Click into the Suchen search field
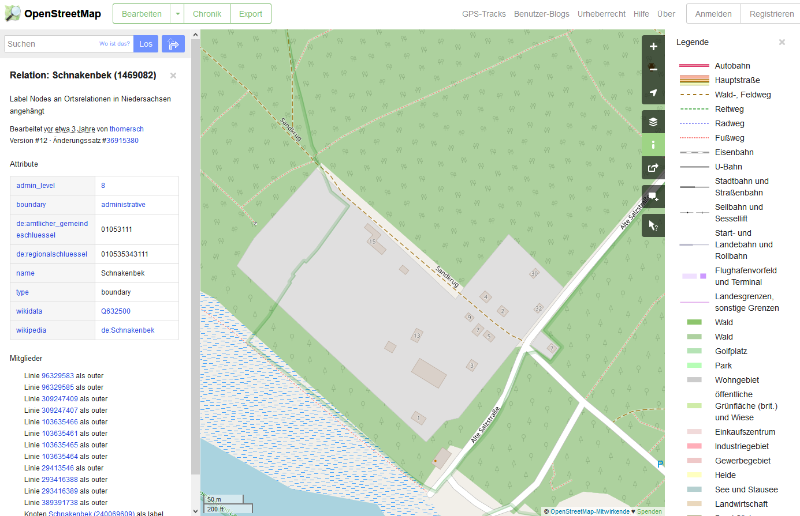 pos(50,44)
